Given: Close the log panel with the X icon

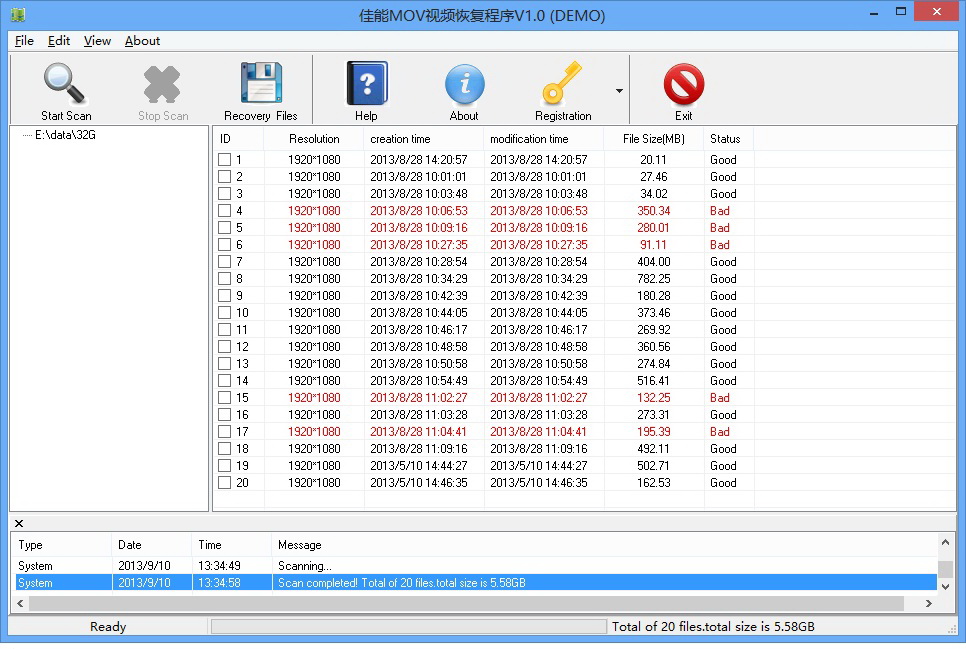Looking at the screenshot, I should tap(19, 523).
